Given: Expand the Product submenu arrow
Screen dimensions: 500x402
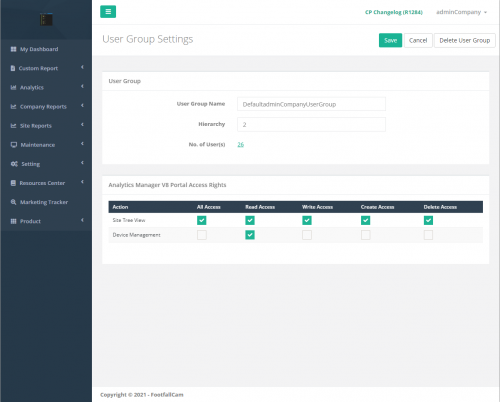Looking at the screenshot, I should [82, 220].
